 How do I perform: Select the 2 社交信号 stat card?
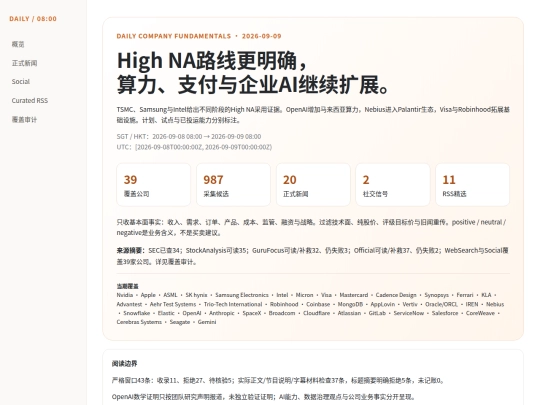[x=393, y=185]
